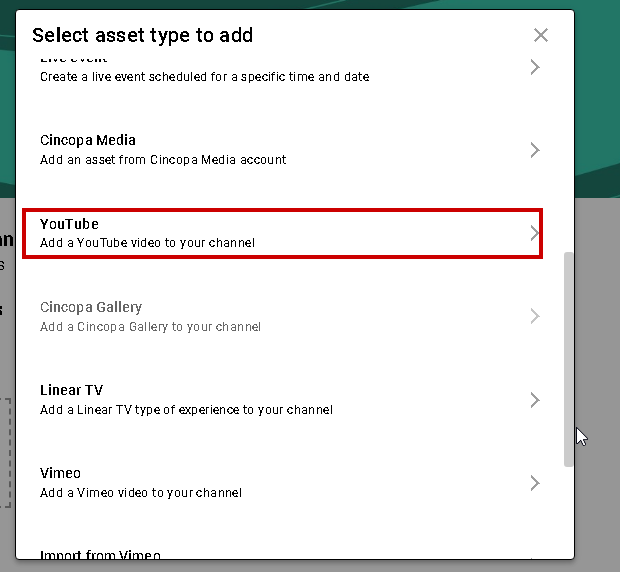Image resolution: width=620 pixels, height=572 pixels.
Task: Select Import from Vimeo option
Action: (100, 554)
